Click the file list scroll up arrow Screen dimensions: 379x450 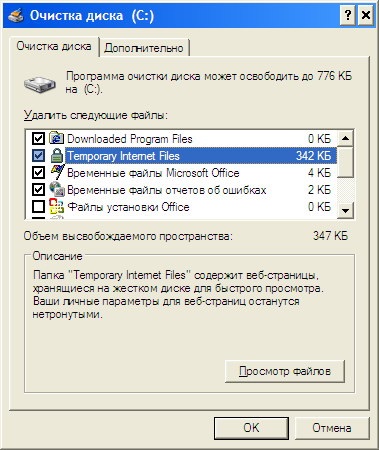[x=345, y=138]
